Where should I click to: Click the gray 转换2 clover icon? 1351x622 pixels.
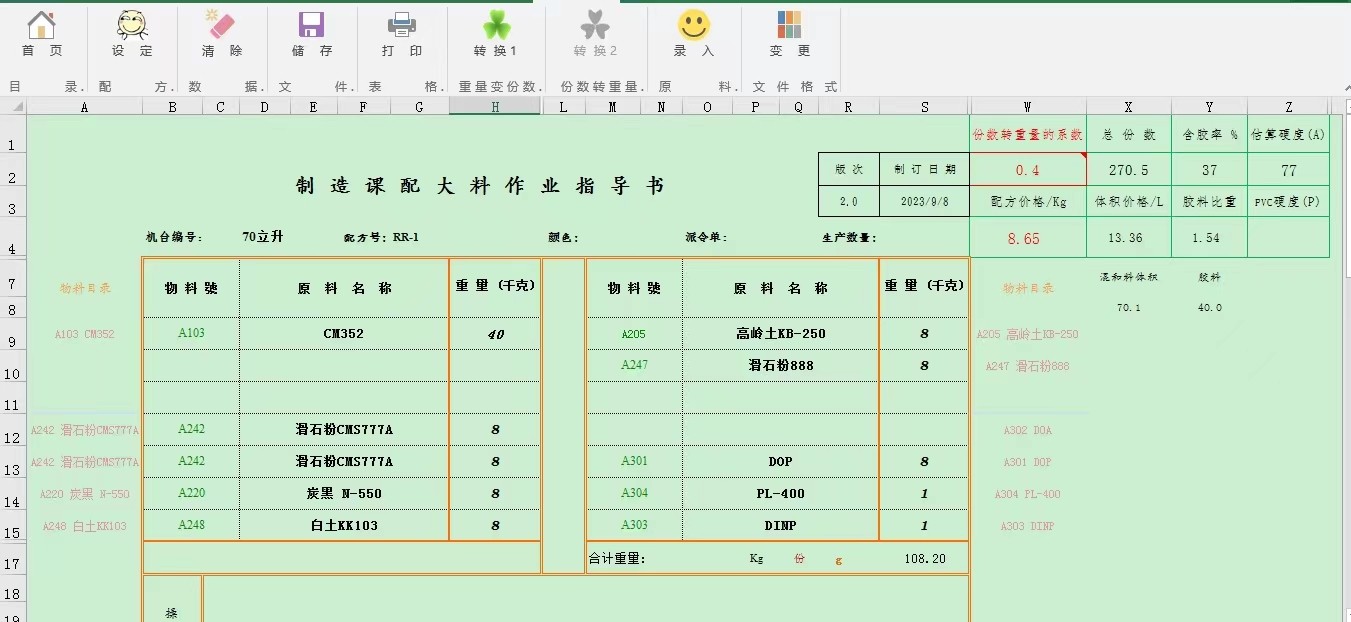point(595,26)
